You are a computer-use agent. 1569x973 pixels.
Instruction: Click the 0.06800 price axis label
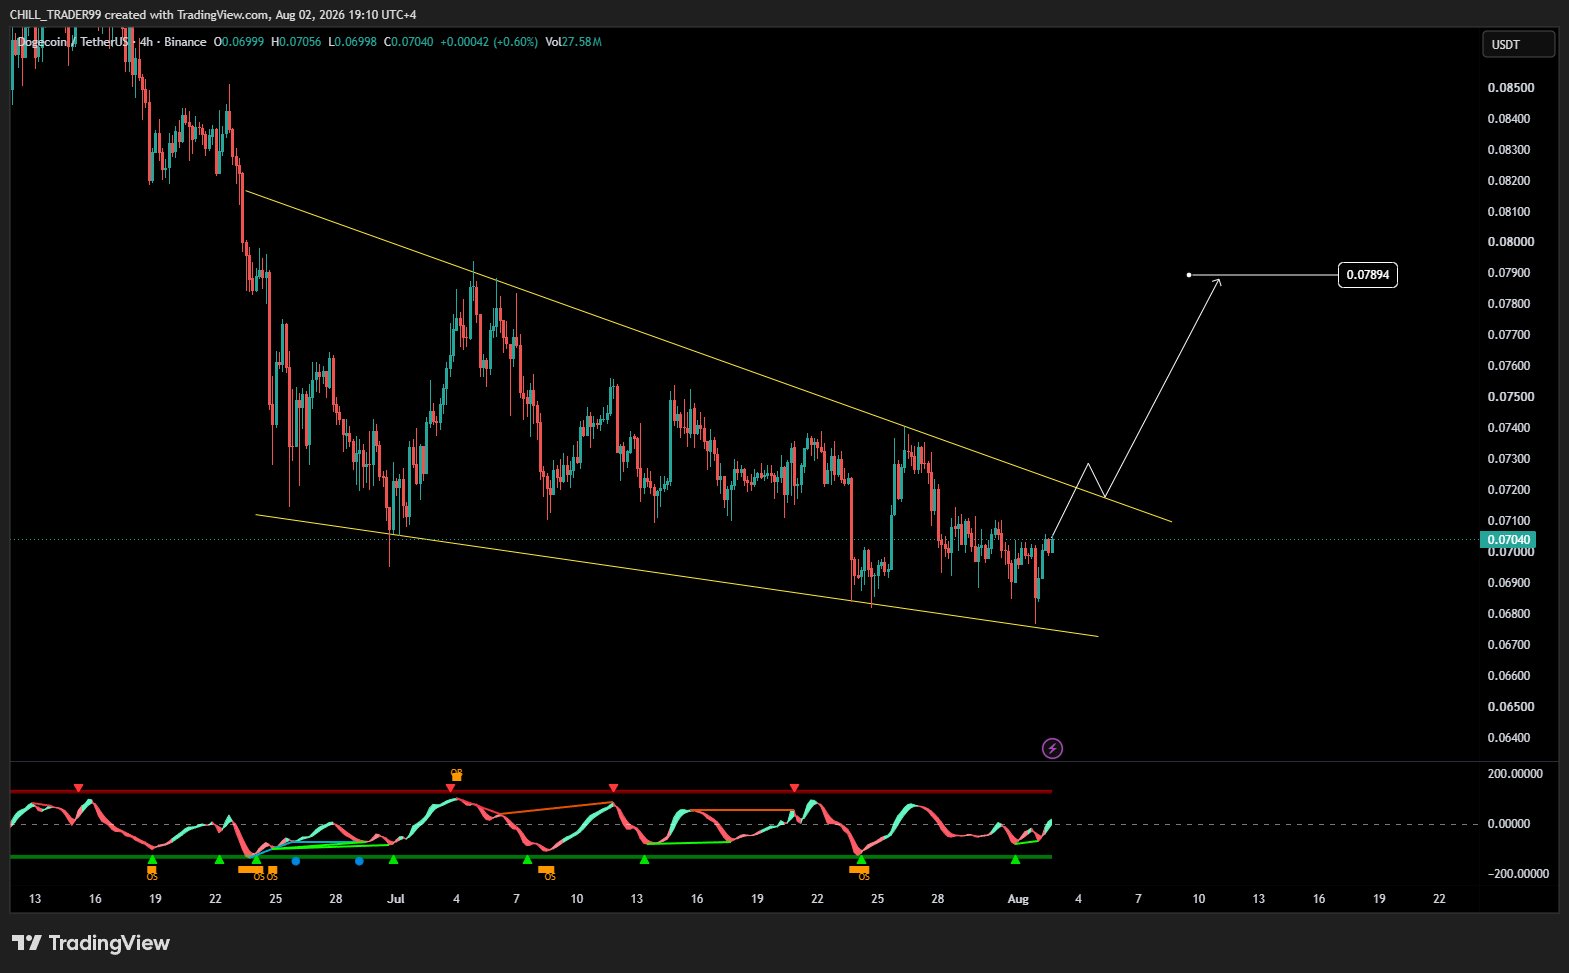pos(1510,614)
